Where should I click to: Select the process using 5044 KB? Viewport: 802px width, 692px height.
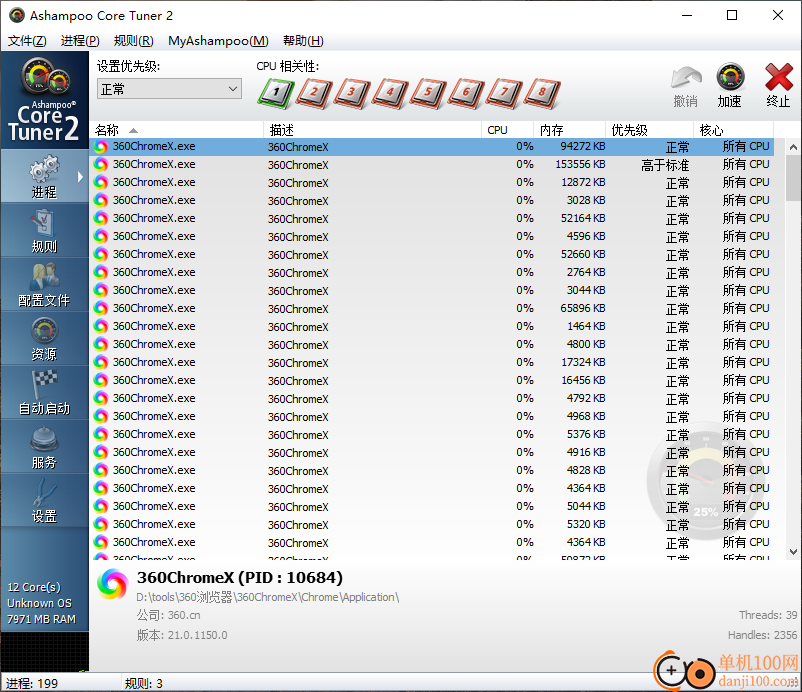[432, 506]
